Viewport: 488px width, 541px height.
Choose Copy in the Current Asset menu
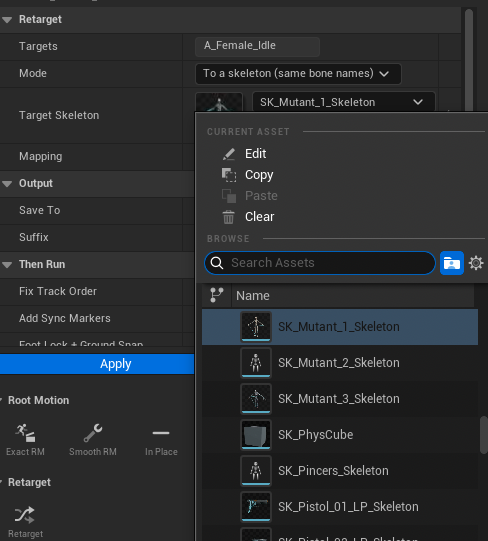coord(259,175)
